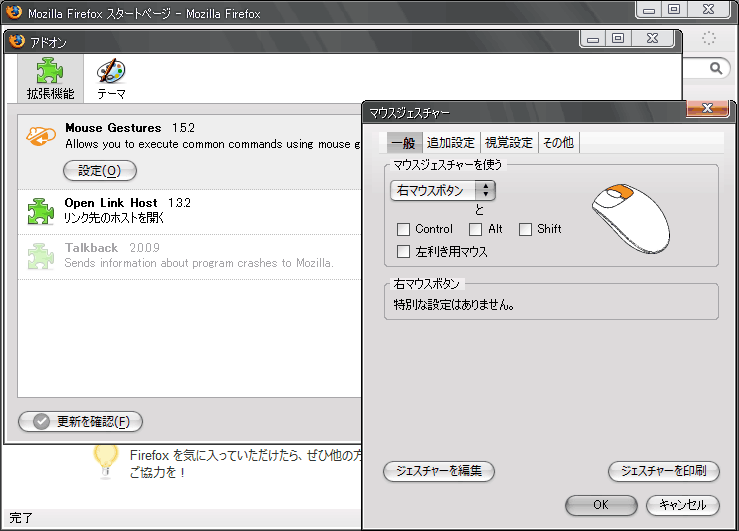The height and width of the screenshot is (531, 739).
Task: Click the lightbulb tip icon on start page
Action: click(106, 461)
